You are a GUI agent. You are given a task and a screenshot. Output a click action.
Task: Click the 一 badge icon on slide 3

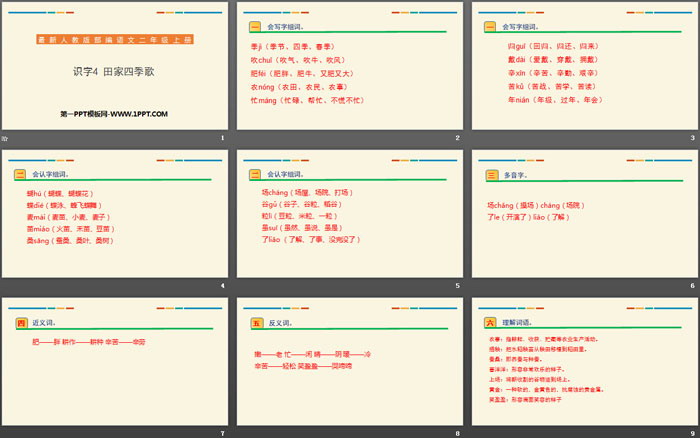pyautogui.click(x=491, y=26)
